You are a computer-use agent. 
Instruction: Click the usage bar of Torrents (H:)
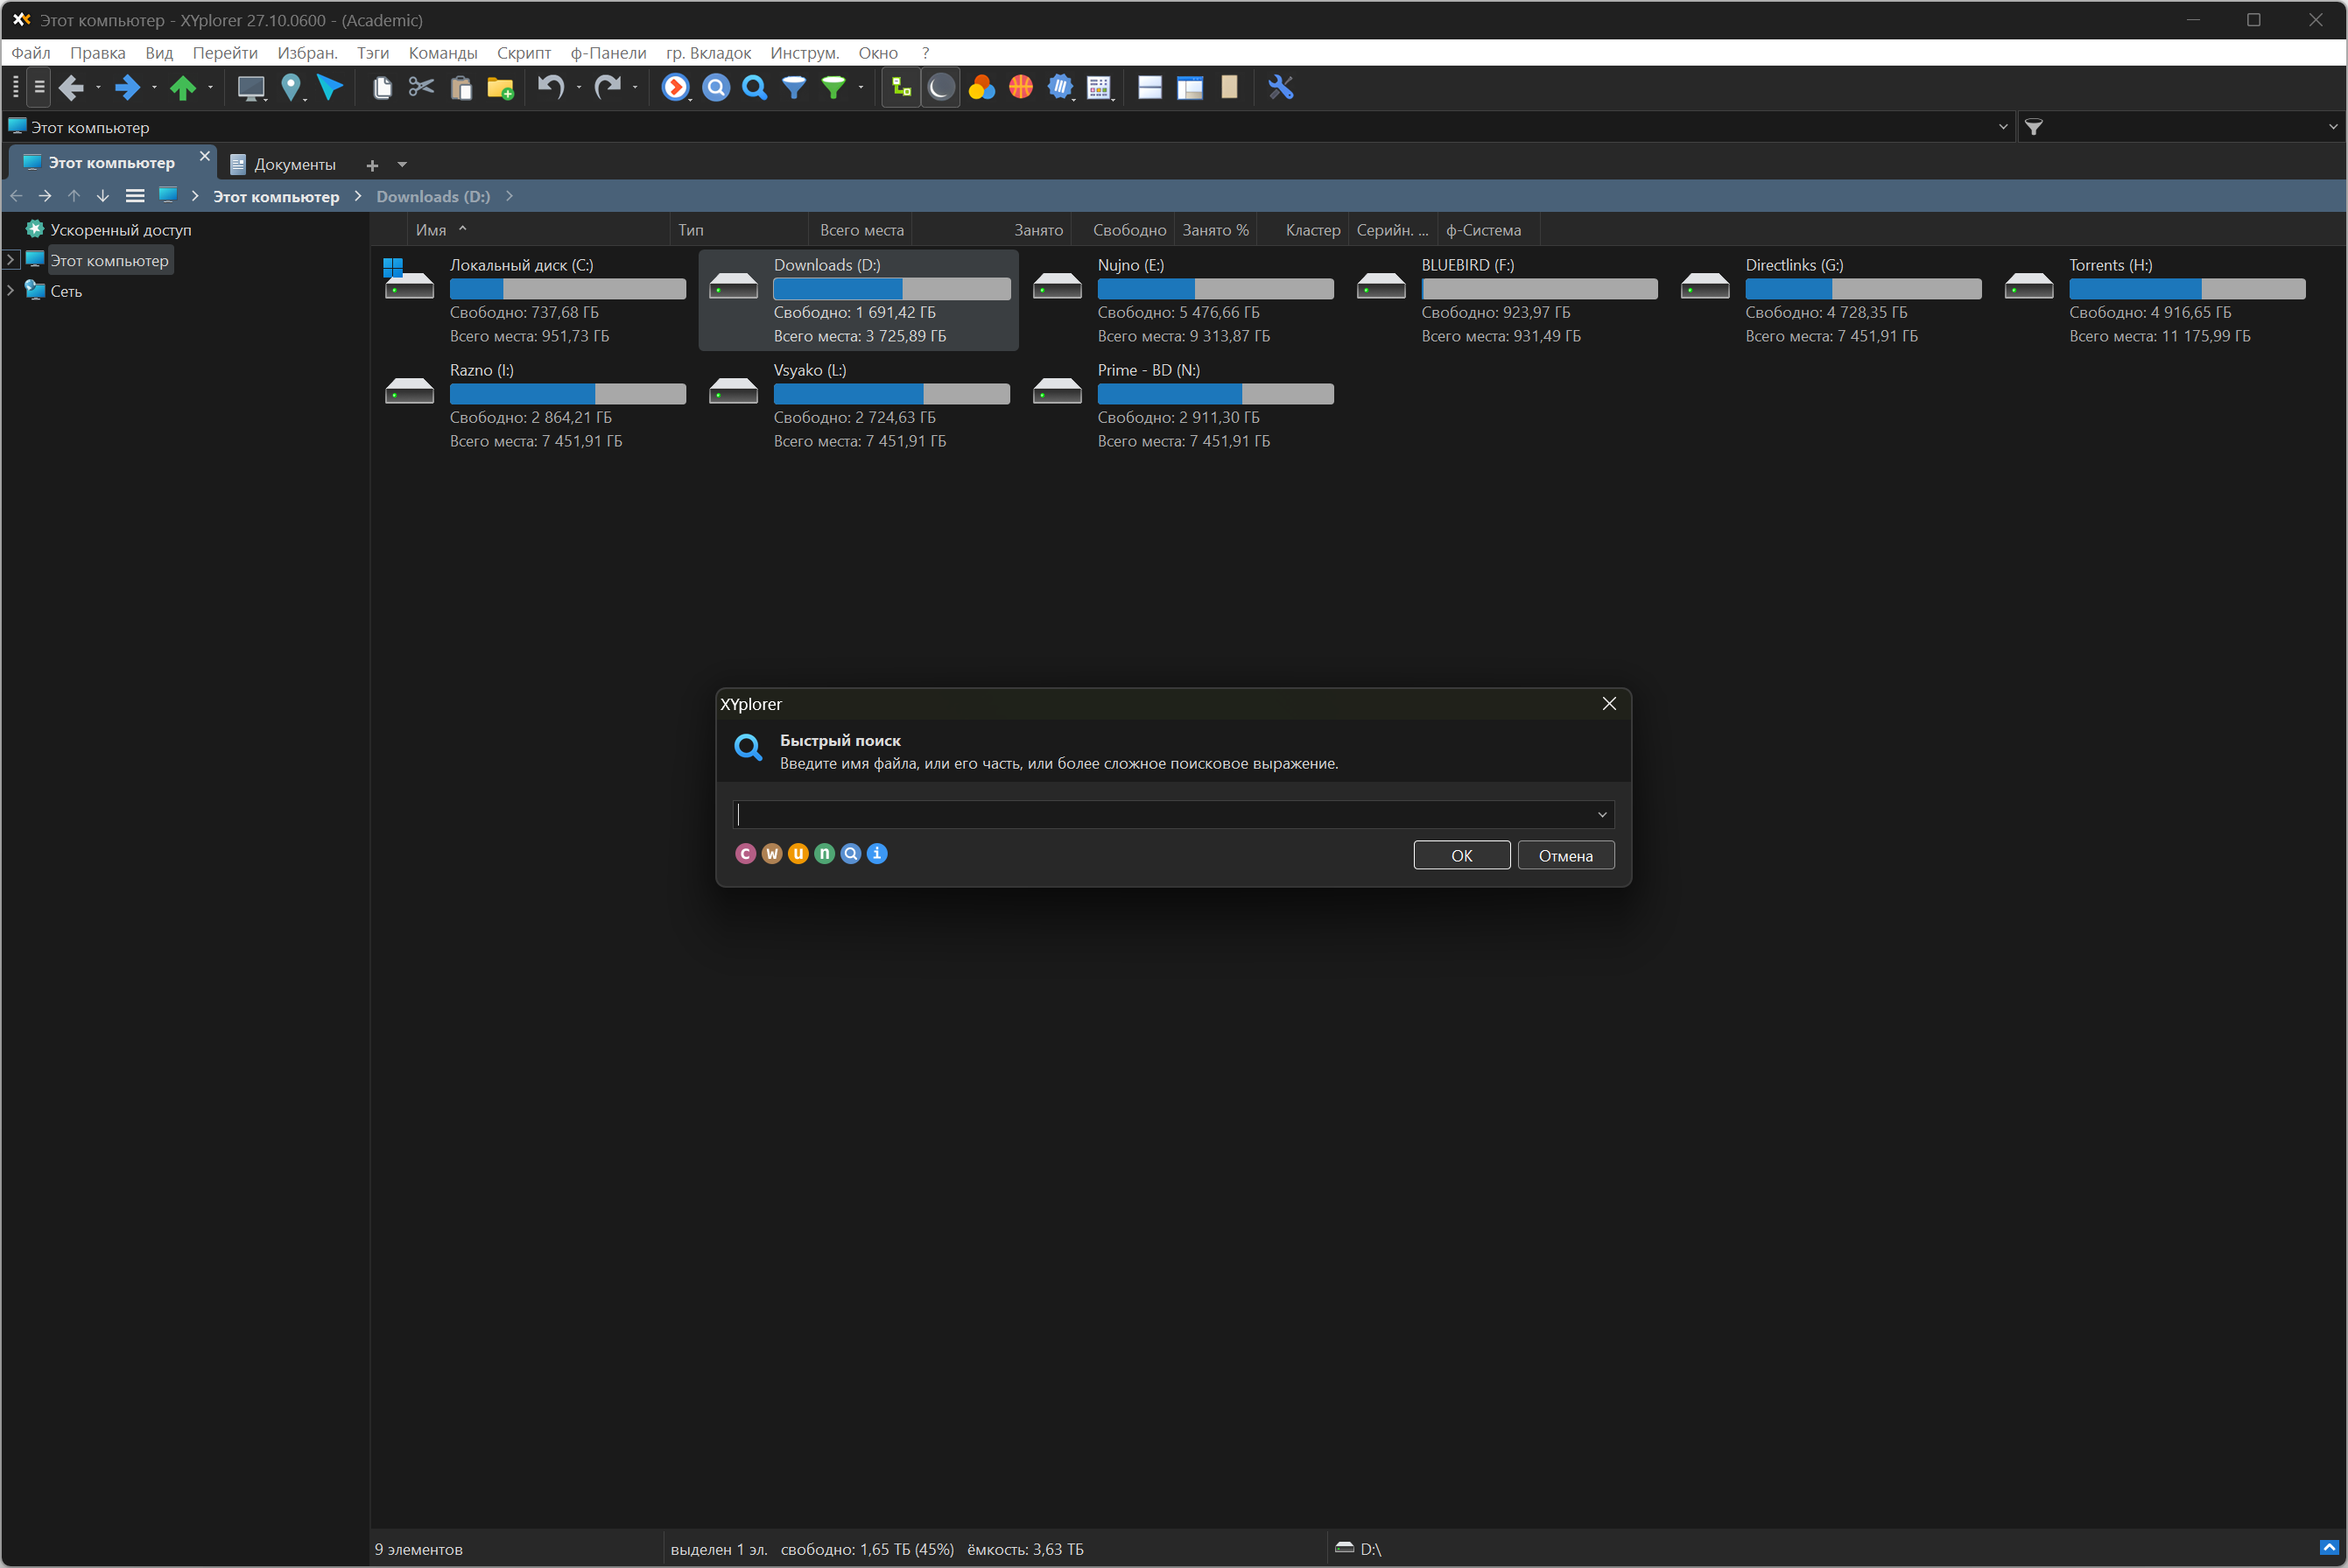[2186, 289]
